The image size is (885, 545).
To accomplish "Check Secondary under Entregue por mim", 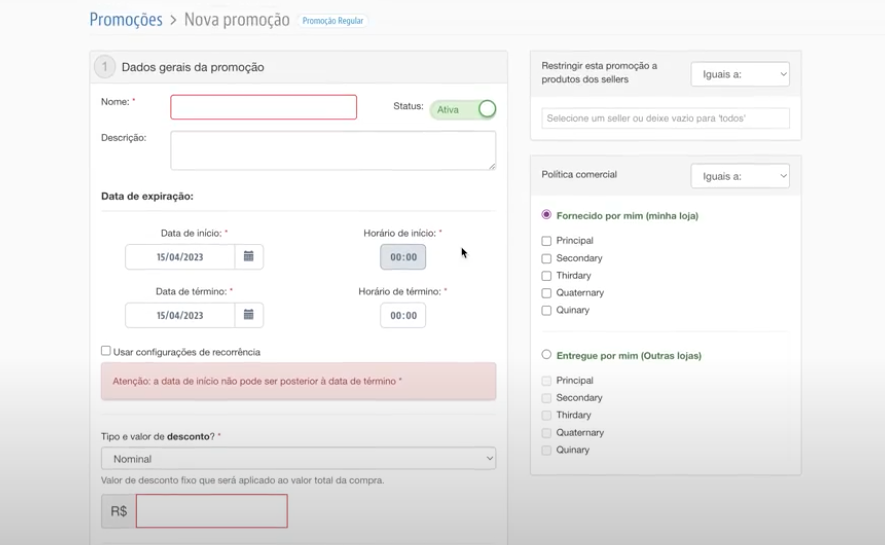I will click(546, 398).
